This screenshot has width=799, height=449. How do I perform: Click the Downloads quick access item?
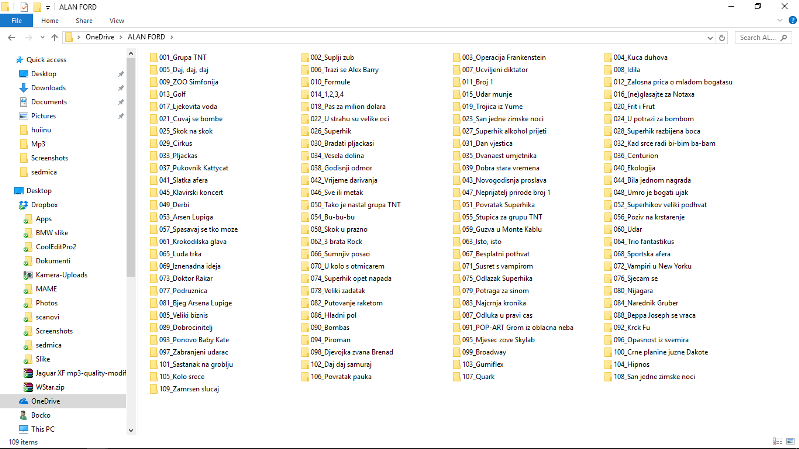pyautogui.click(x=48, y=87)
